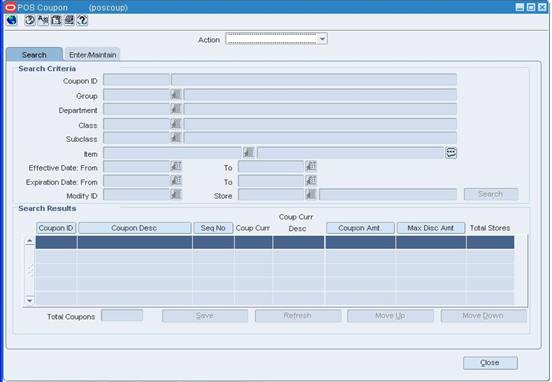The height and width of the screenshot is (382, 552).
Task: Open the Subclass list of values icon
Action: pyautogui.click(x=176, y=138)
